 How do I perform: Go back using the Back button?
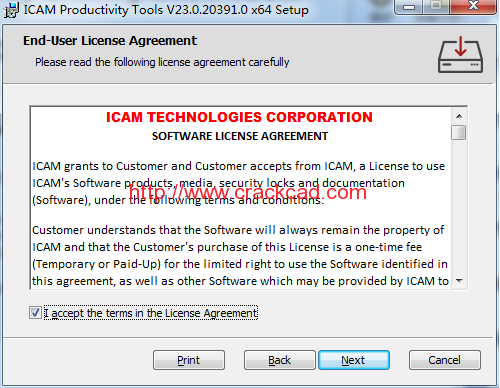280,360
